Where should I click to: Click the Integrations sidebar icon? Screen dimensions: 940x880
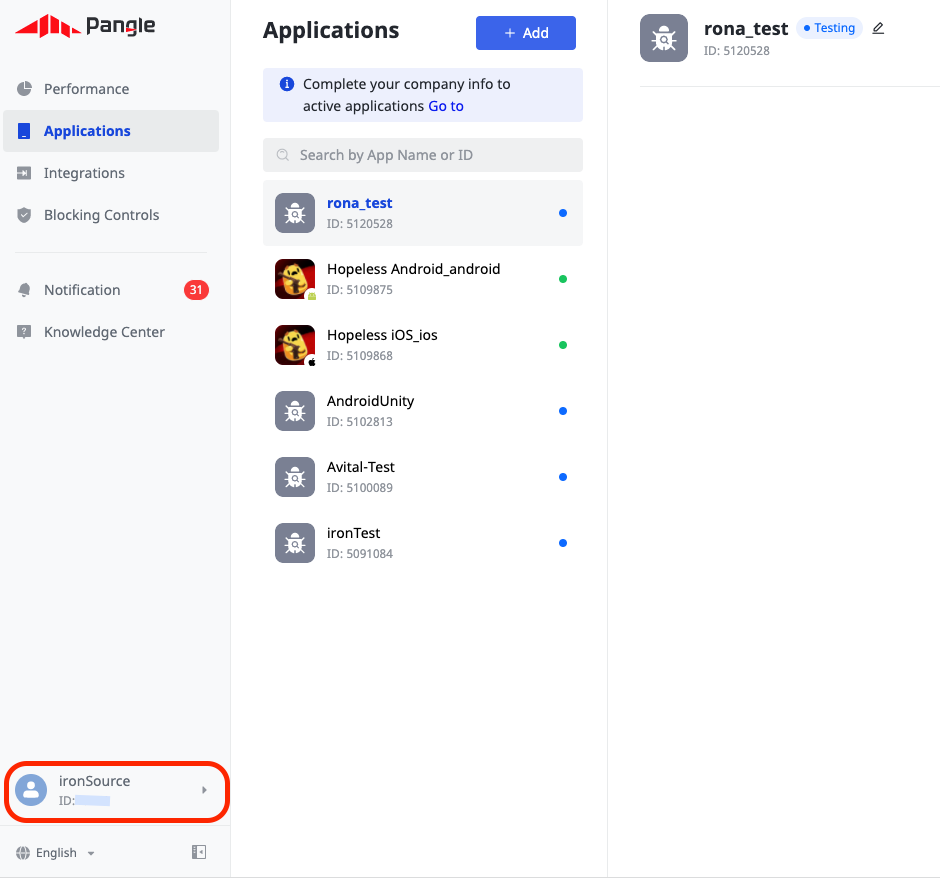point(24,173)
